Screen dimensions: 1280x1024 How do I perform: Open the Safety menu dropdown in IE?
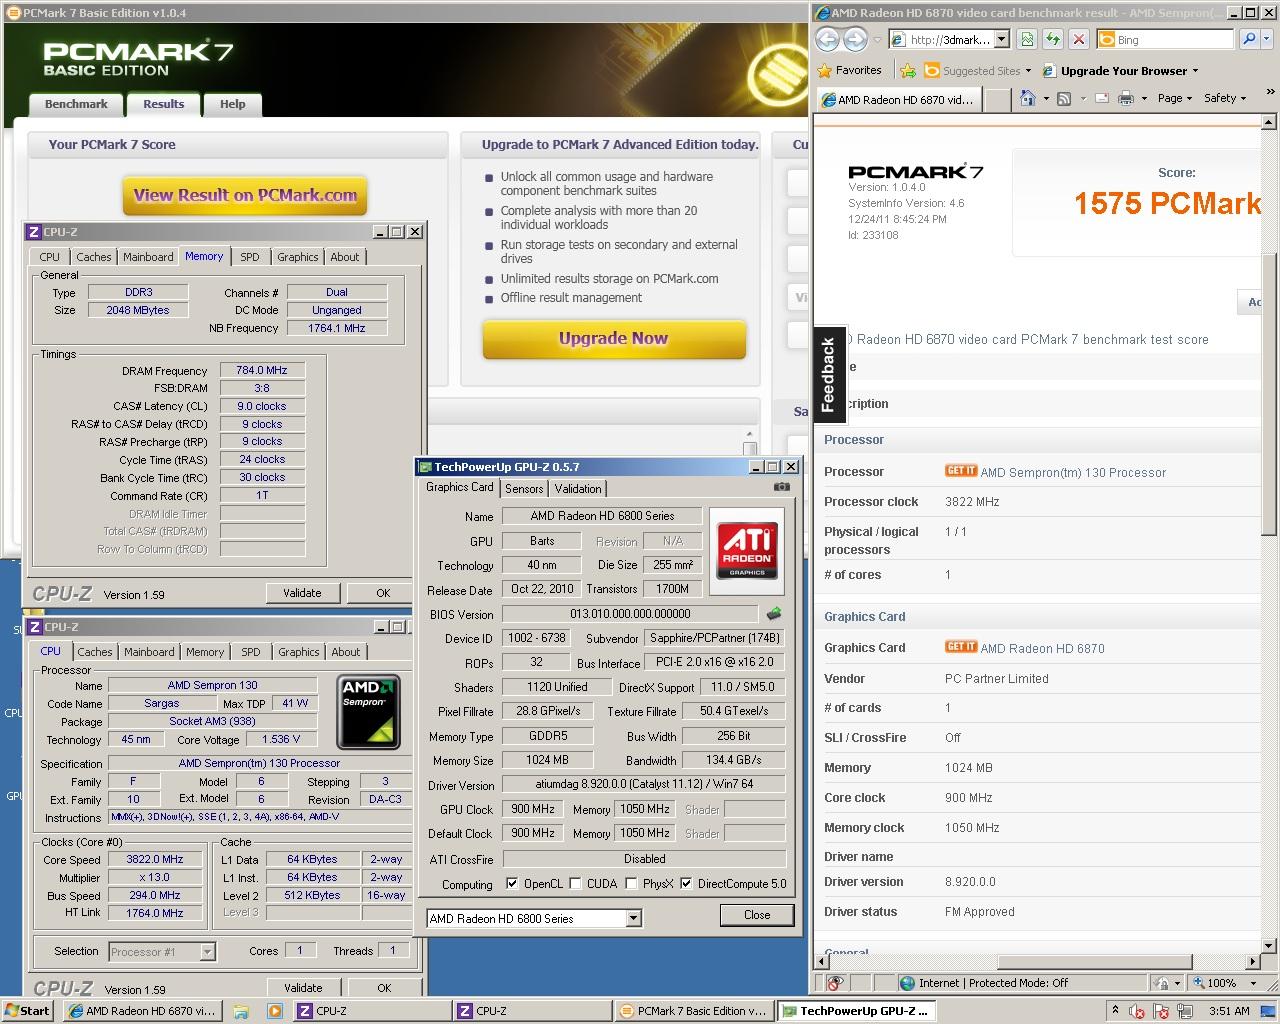click(1225, 98)
